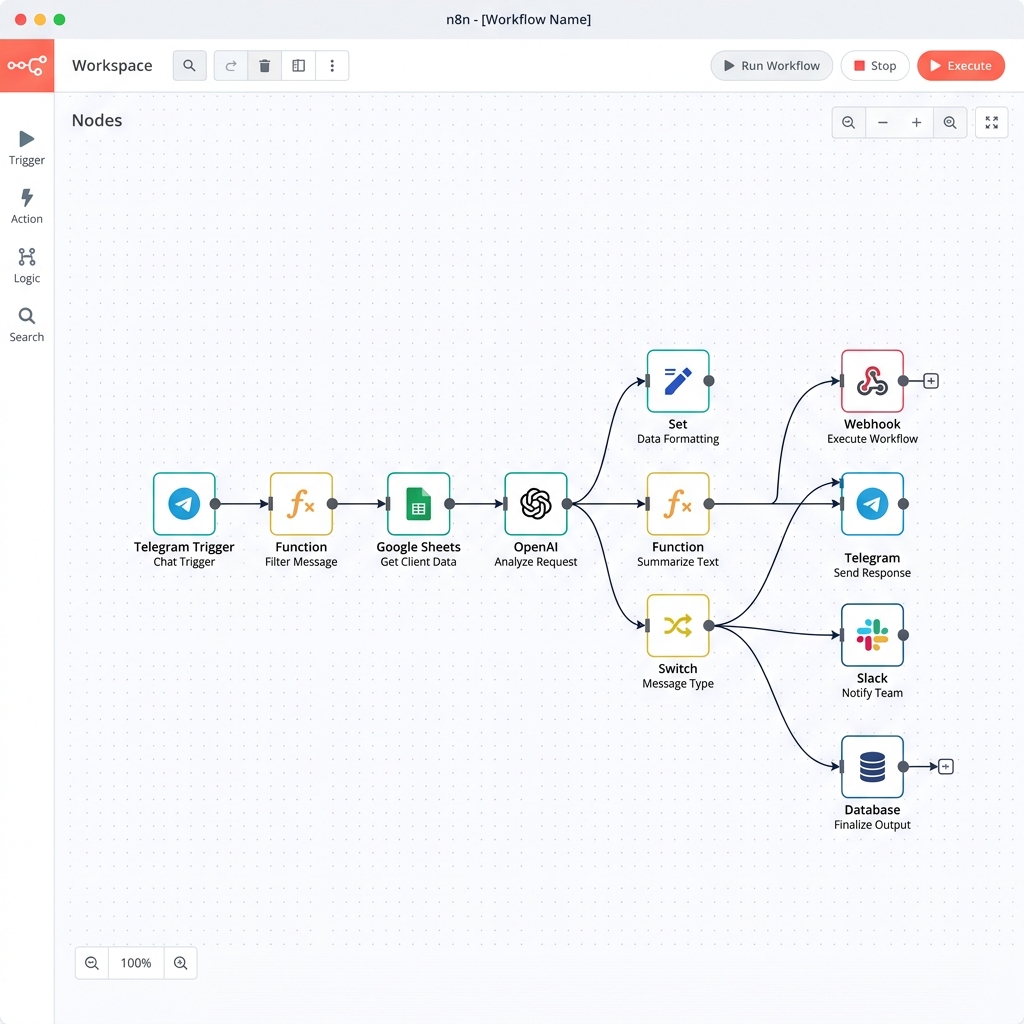Screen dimensions: 1024x1024
Task: Select the Set Data Formatting node
Action: (678, 381)
